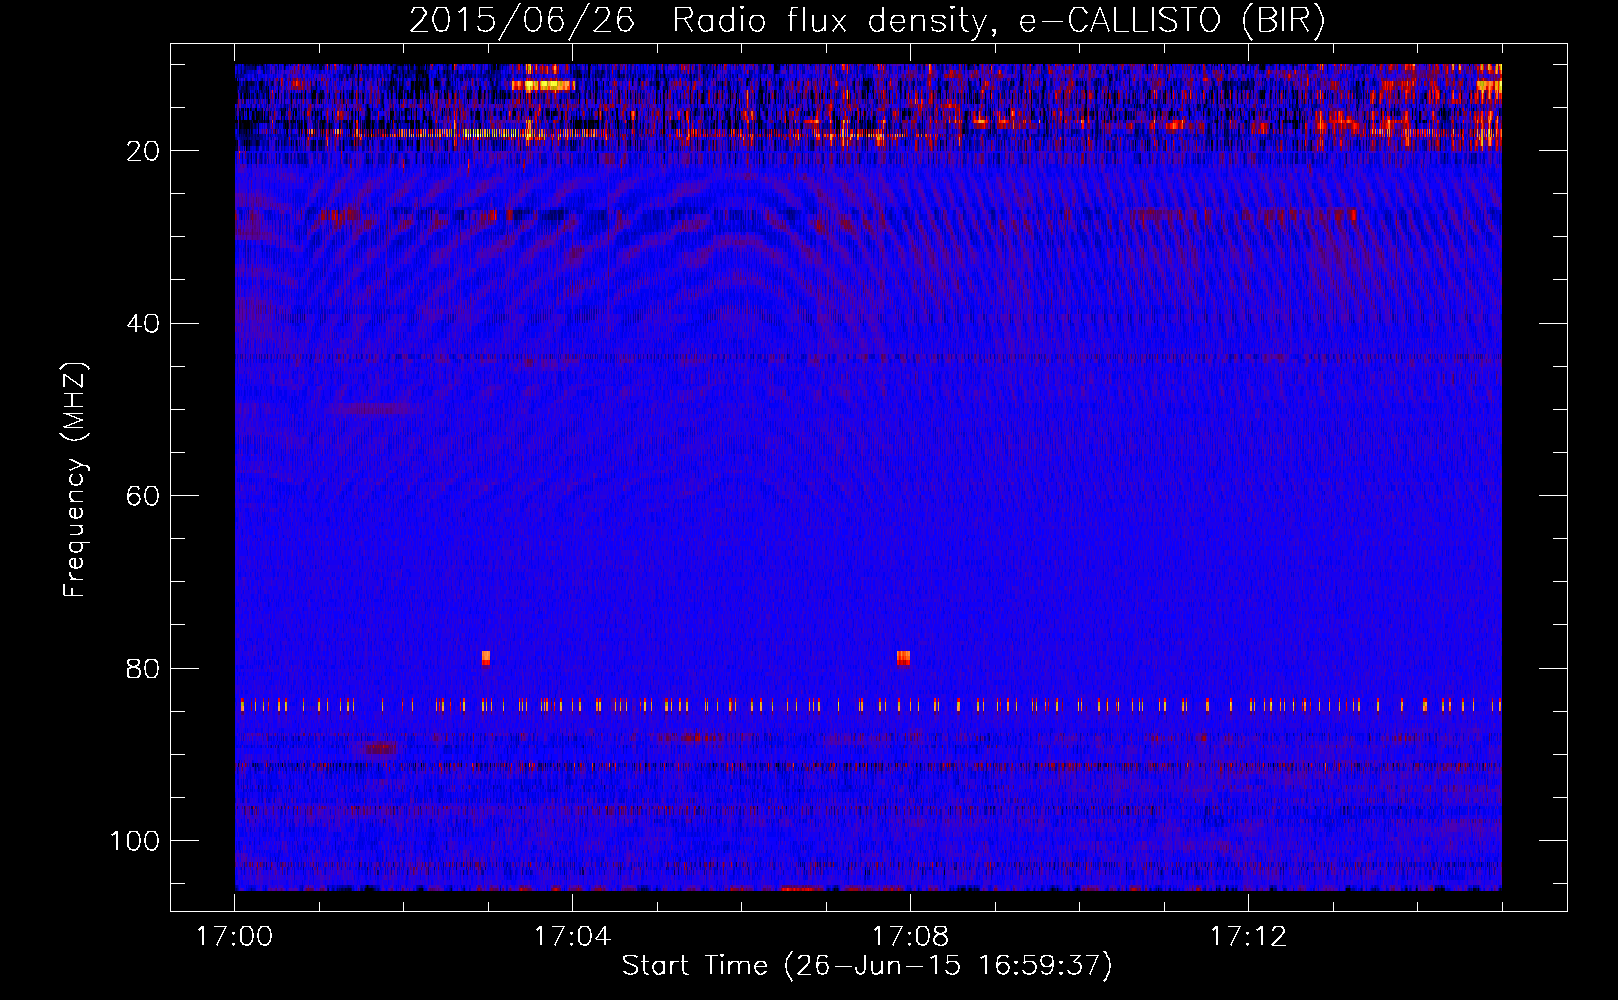
Task: Click the '20' frequency tick label
Action: 143,151
